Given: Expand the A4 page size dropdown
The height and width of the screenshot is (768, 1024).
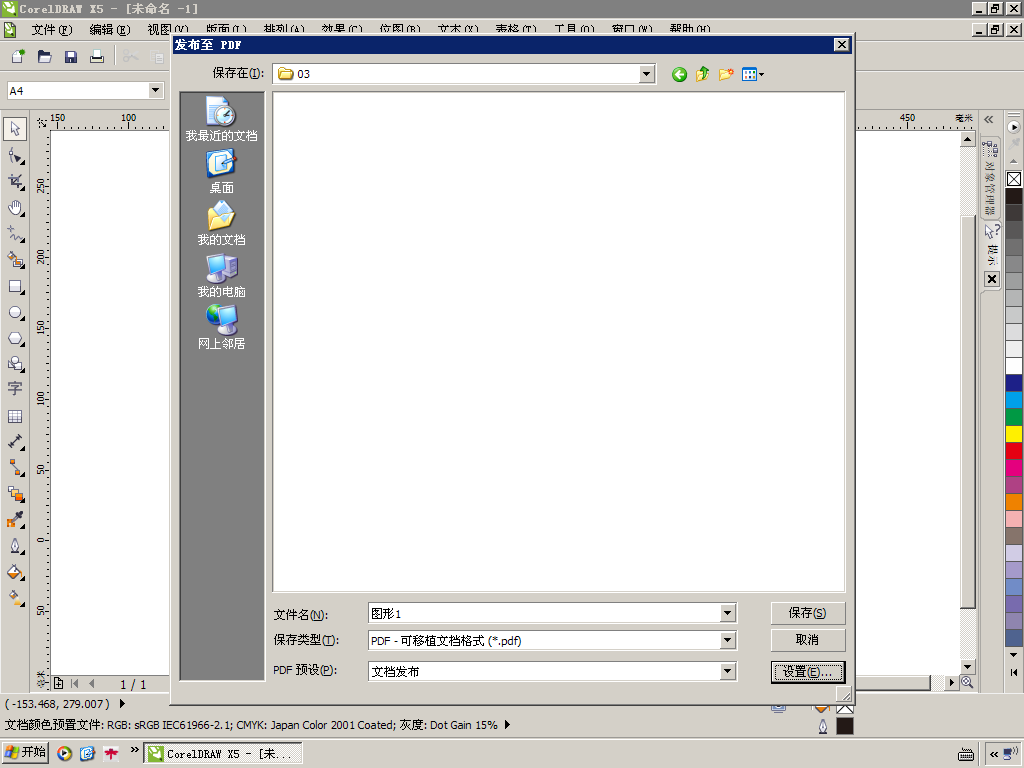Looking at the screenshot, I should pos(155,90).
